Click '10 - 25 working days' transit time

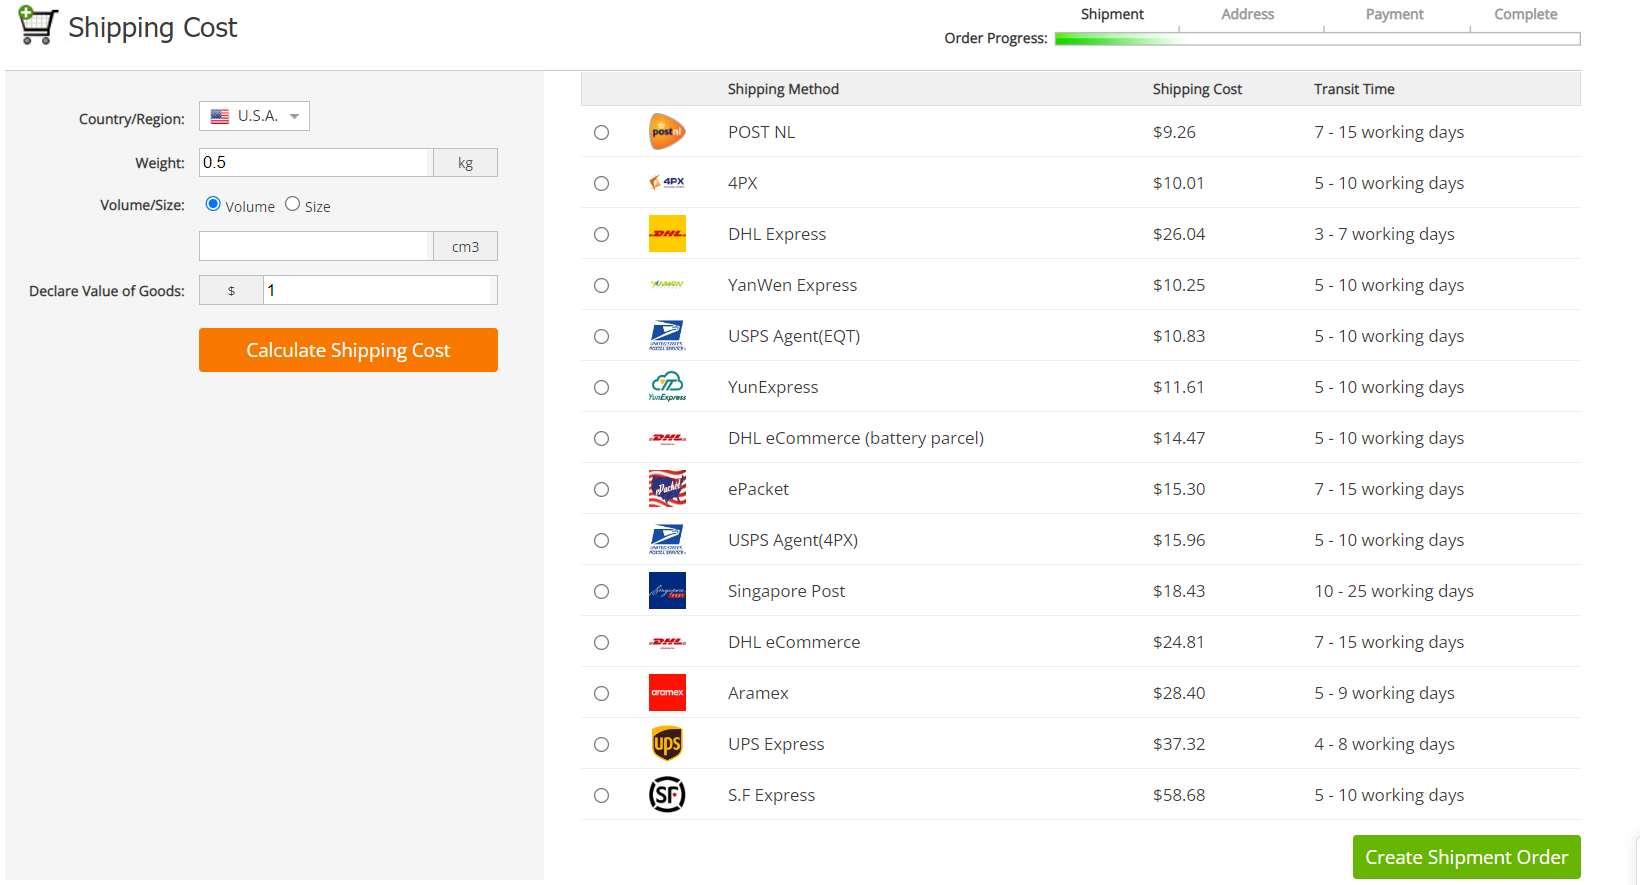pyautogui.click(x=1394, y=591)
